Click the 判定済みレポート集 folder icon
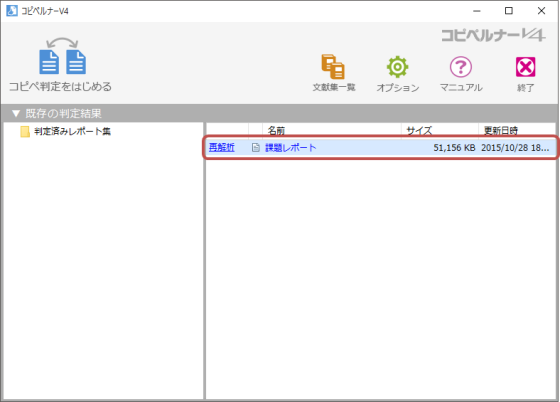The image size is (560, 402). (x=25, y=131)
